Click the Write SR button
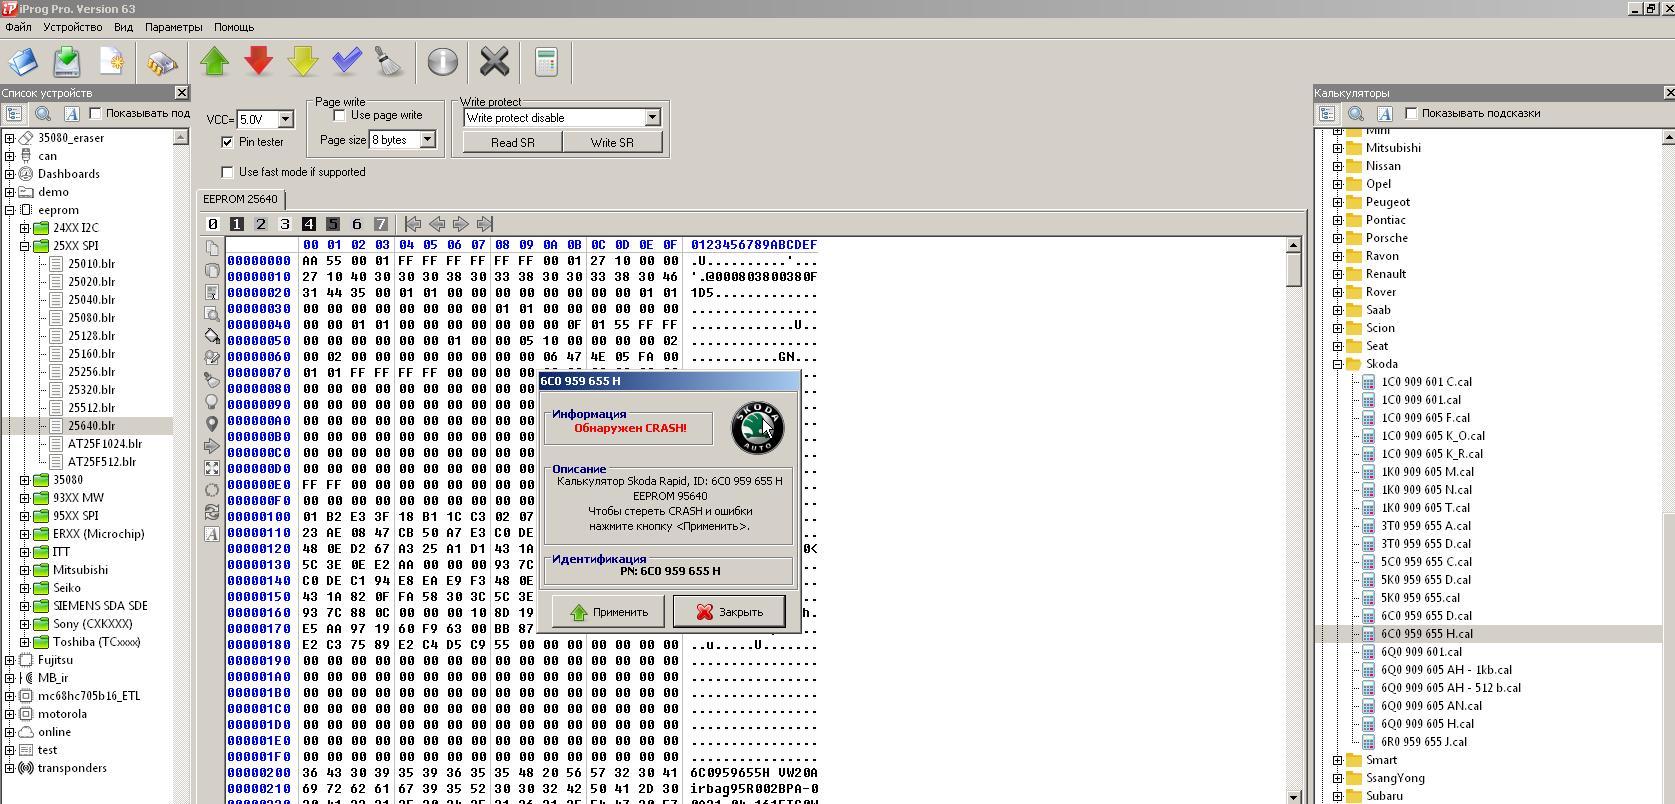The image size is (1675, 804). 612,142
